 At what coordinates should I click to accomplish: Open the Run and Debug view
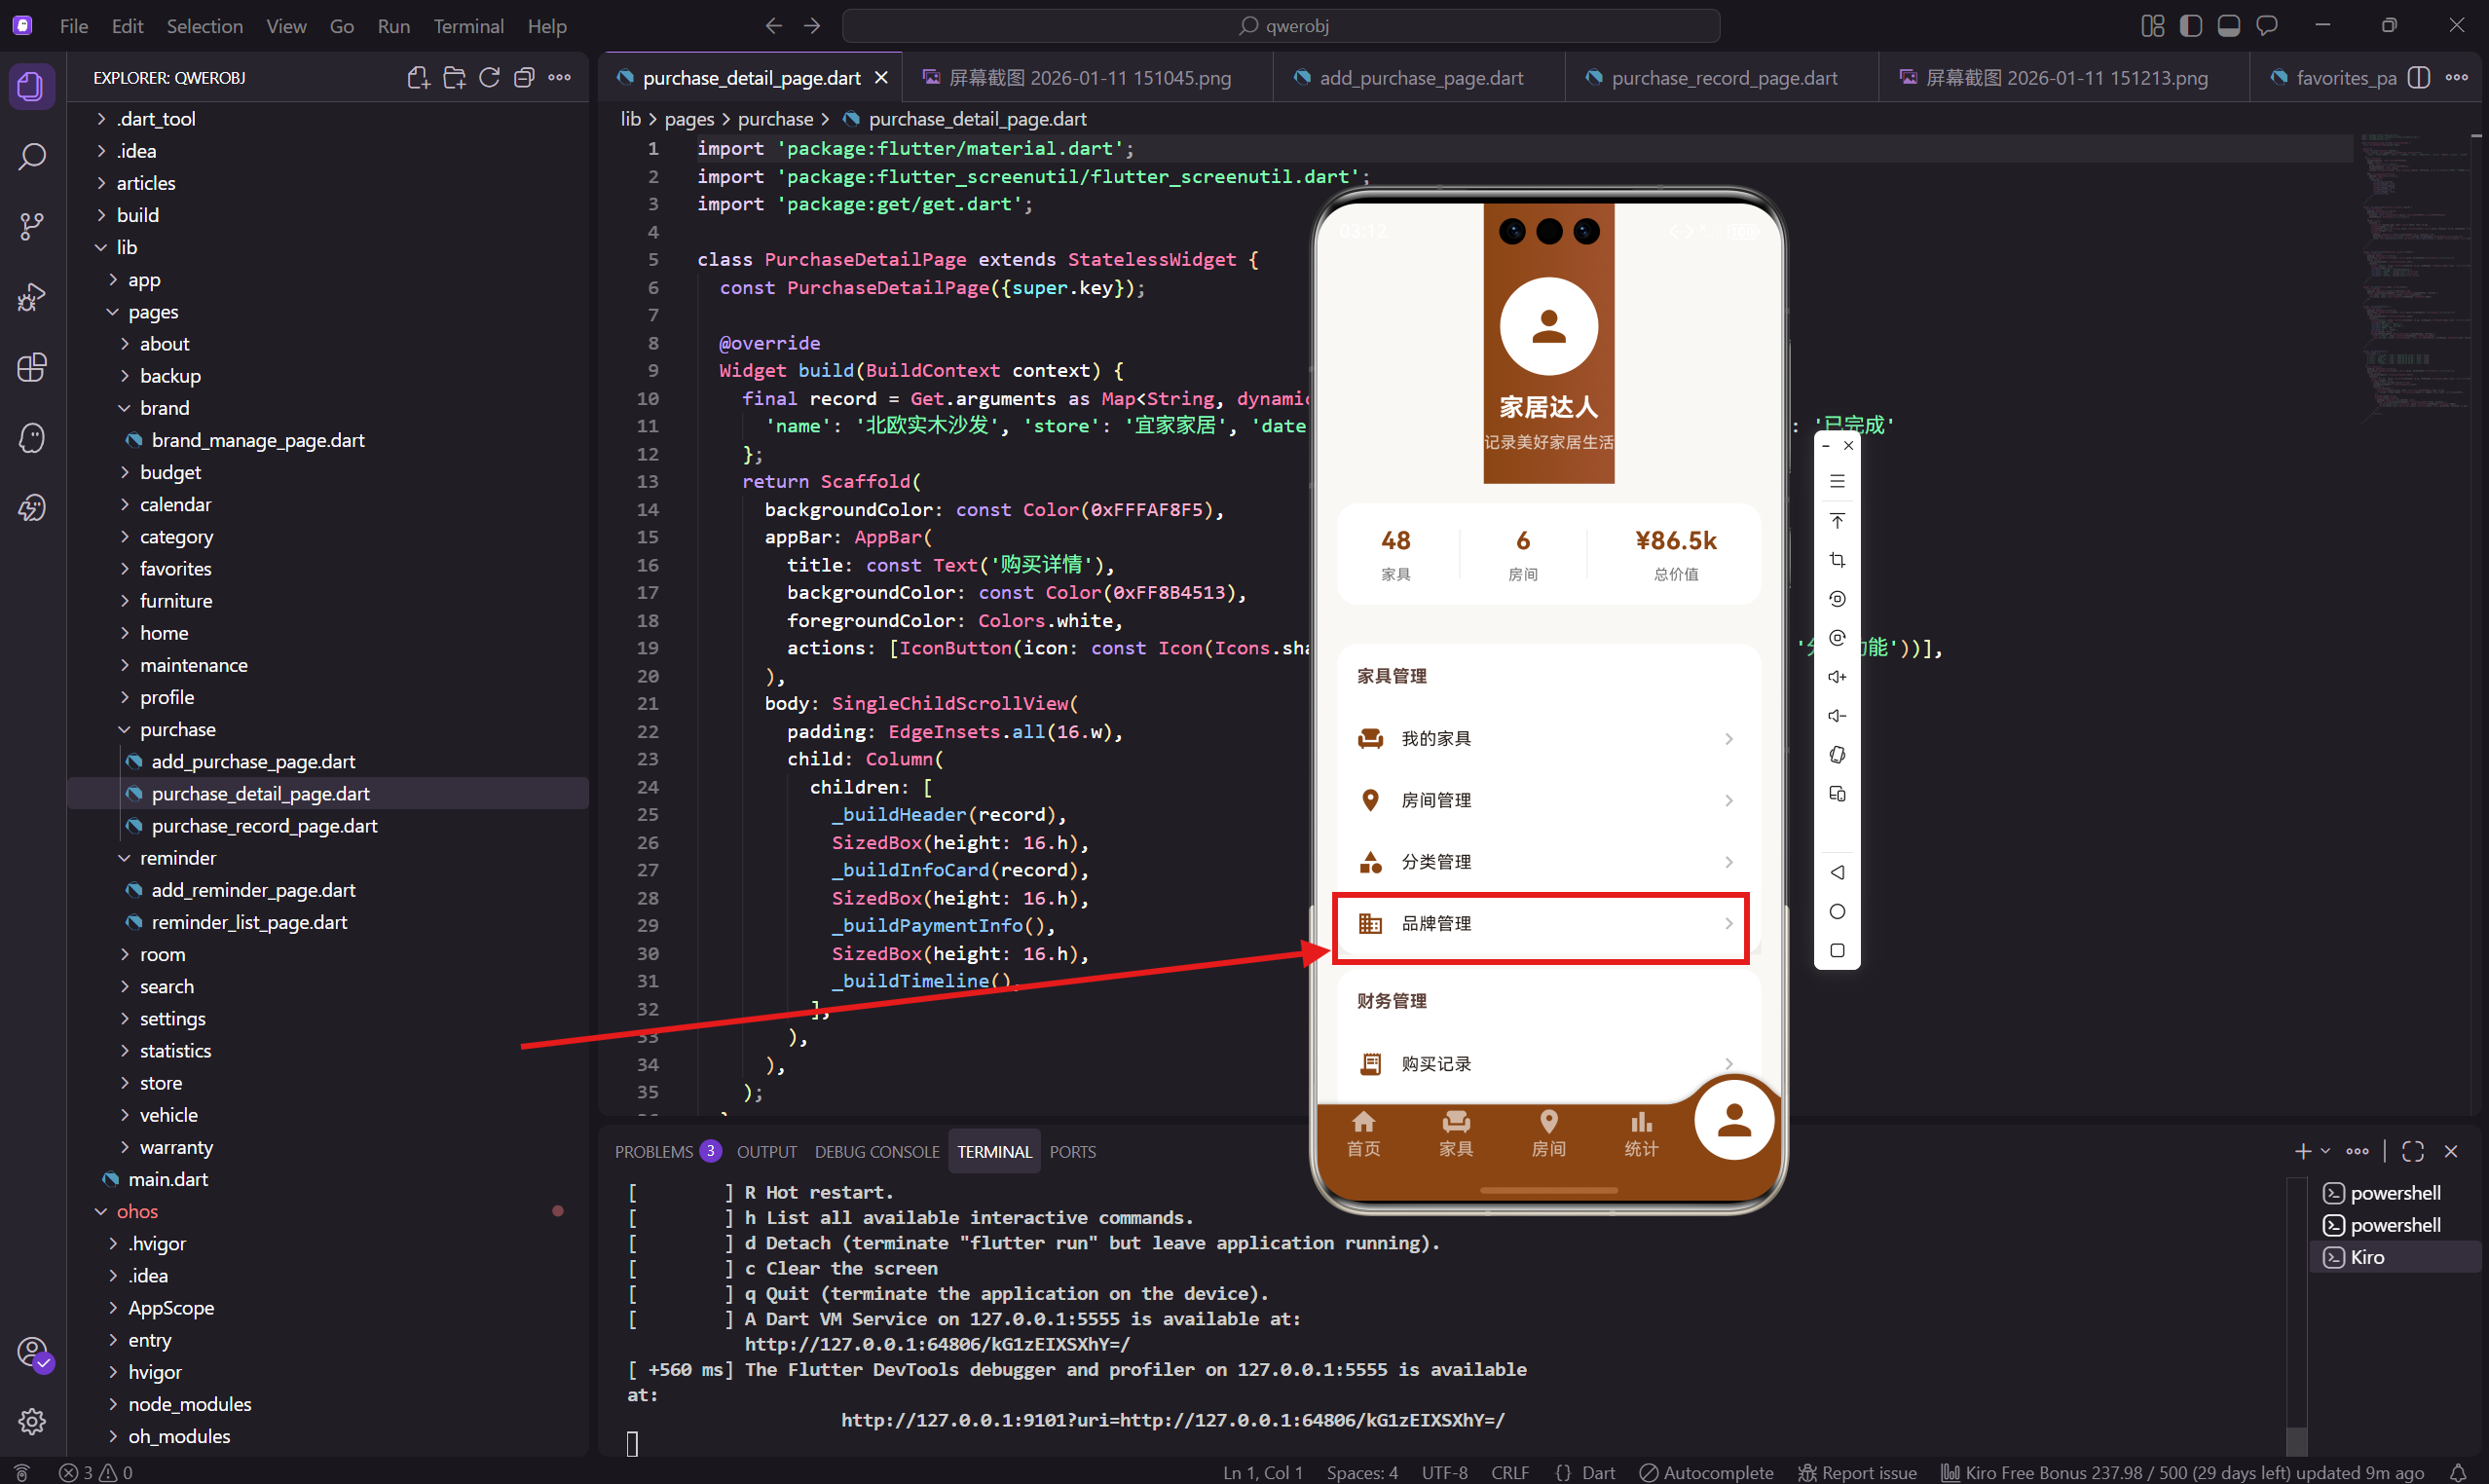[32, 297]
